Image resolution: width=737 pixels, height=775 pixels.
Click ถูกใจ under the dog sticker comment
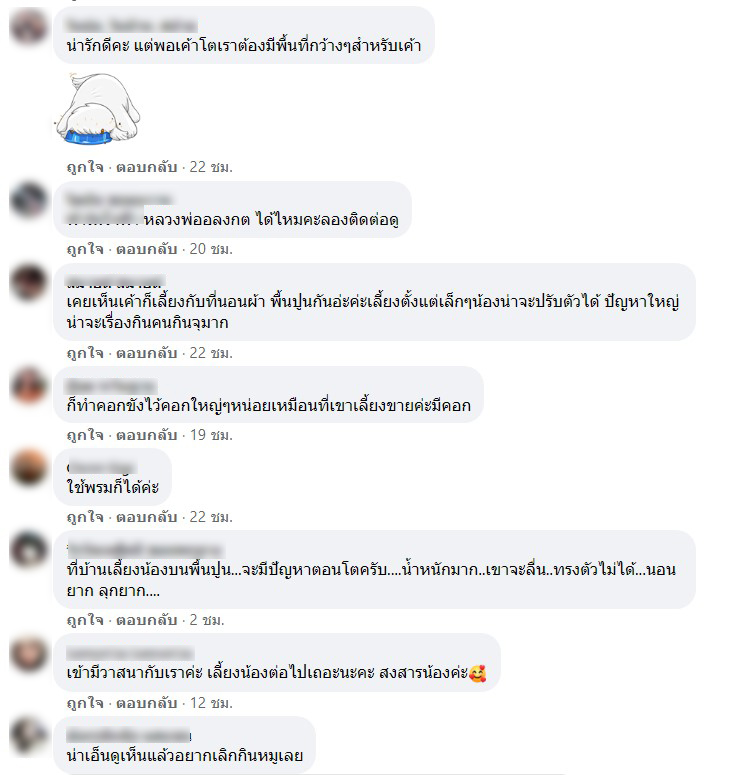(85, 167)
